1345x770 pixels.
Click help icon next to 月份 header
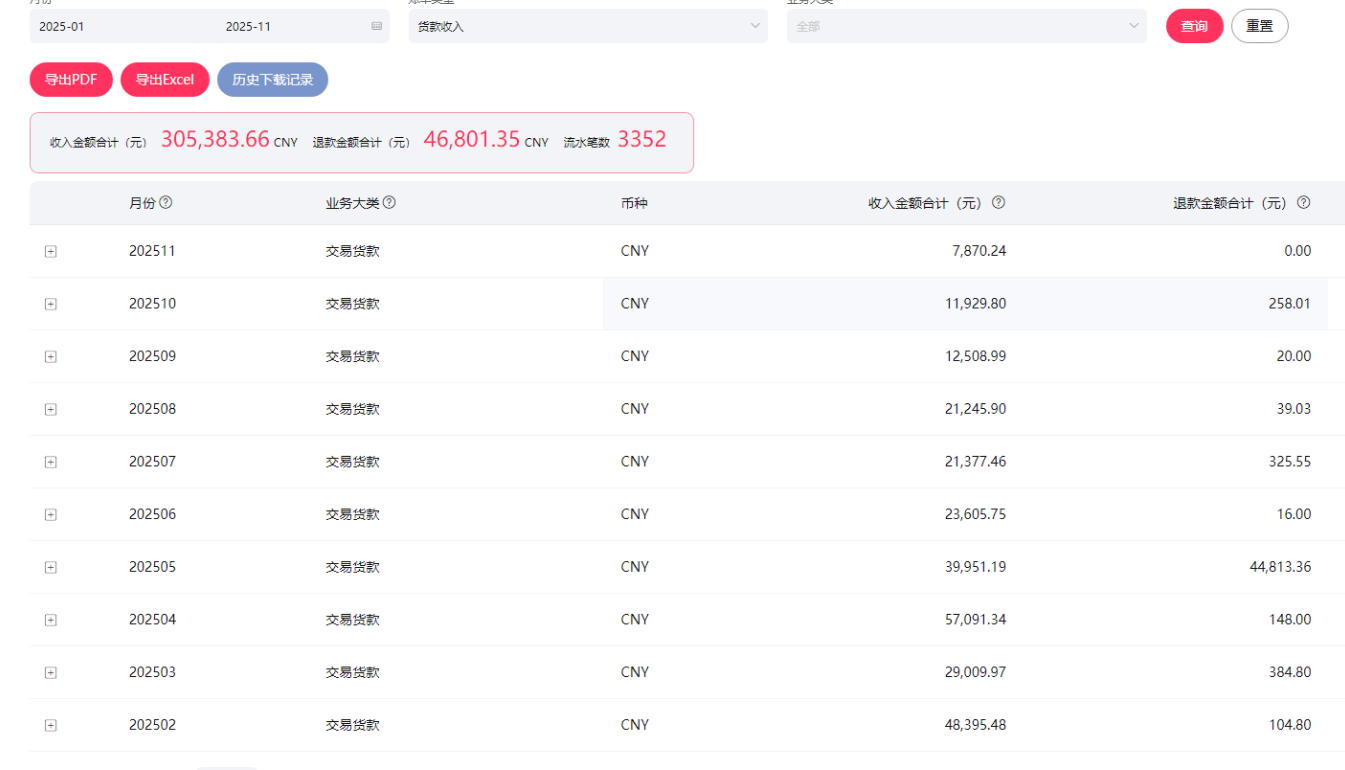point(166,202)
